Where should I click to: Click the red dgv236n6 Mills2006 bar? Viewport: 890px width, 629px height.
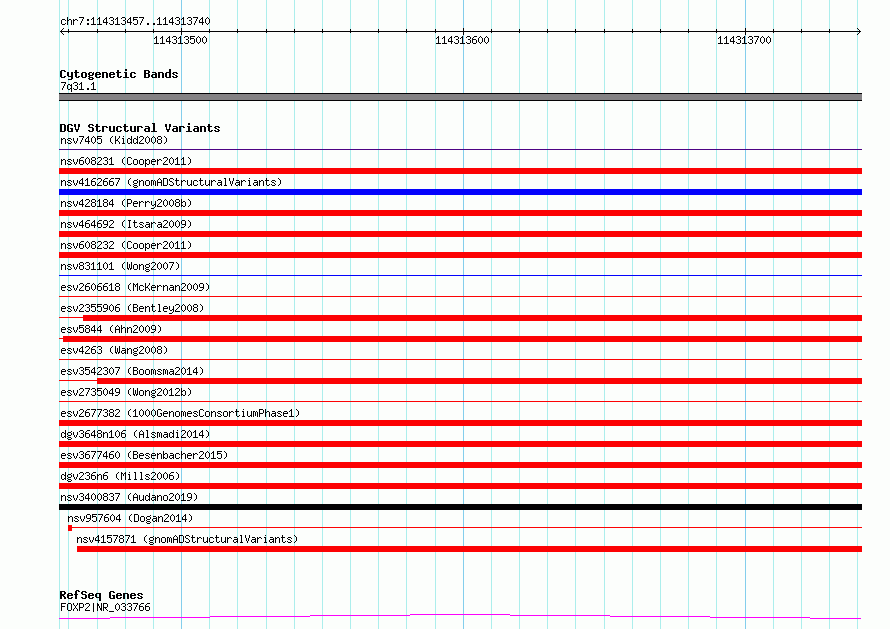[460, 486]
